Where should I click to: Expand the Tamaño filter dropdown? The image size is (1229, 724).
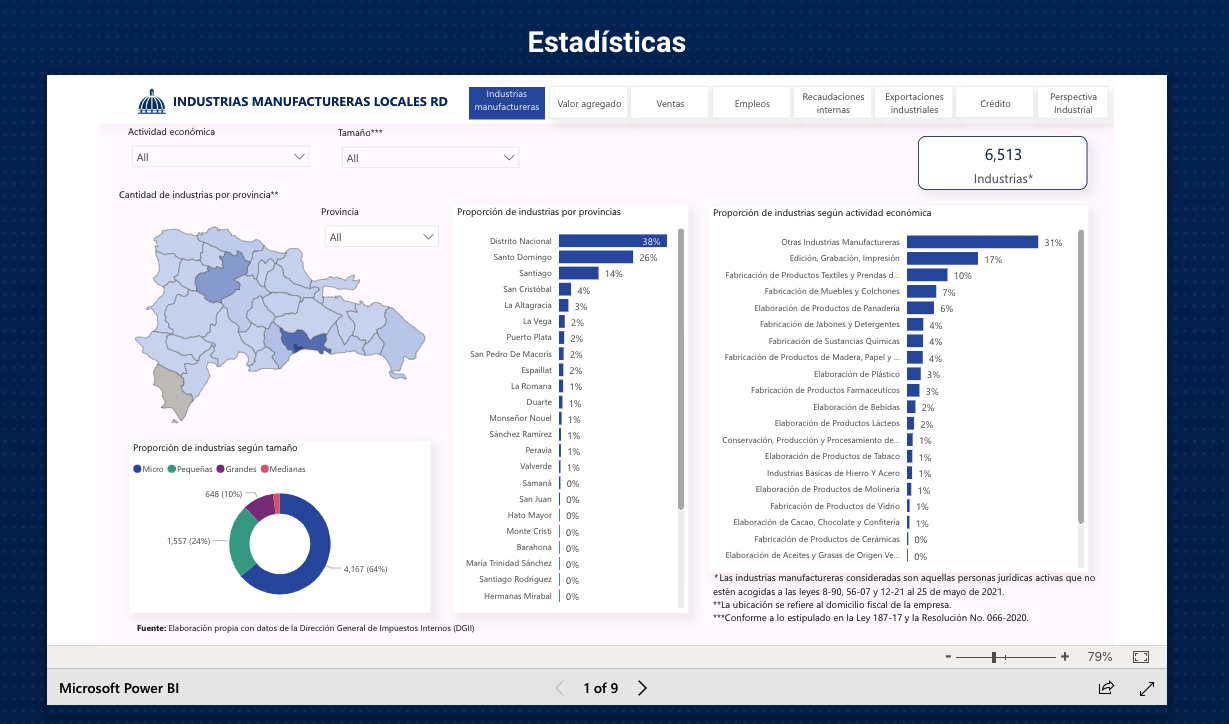tap(430, 158)
